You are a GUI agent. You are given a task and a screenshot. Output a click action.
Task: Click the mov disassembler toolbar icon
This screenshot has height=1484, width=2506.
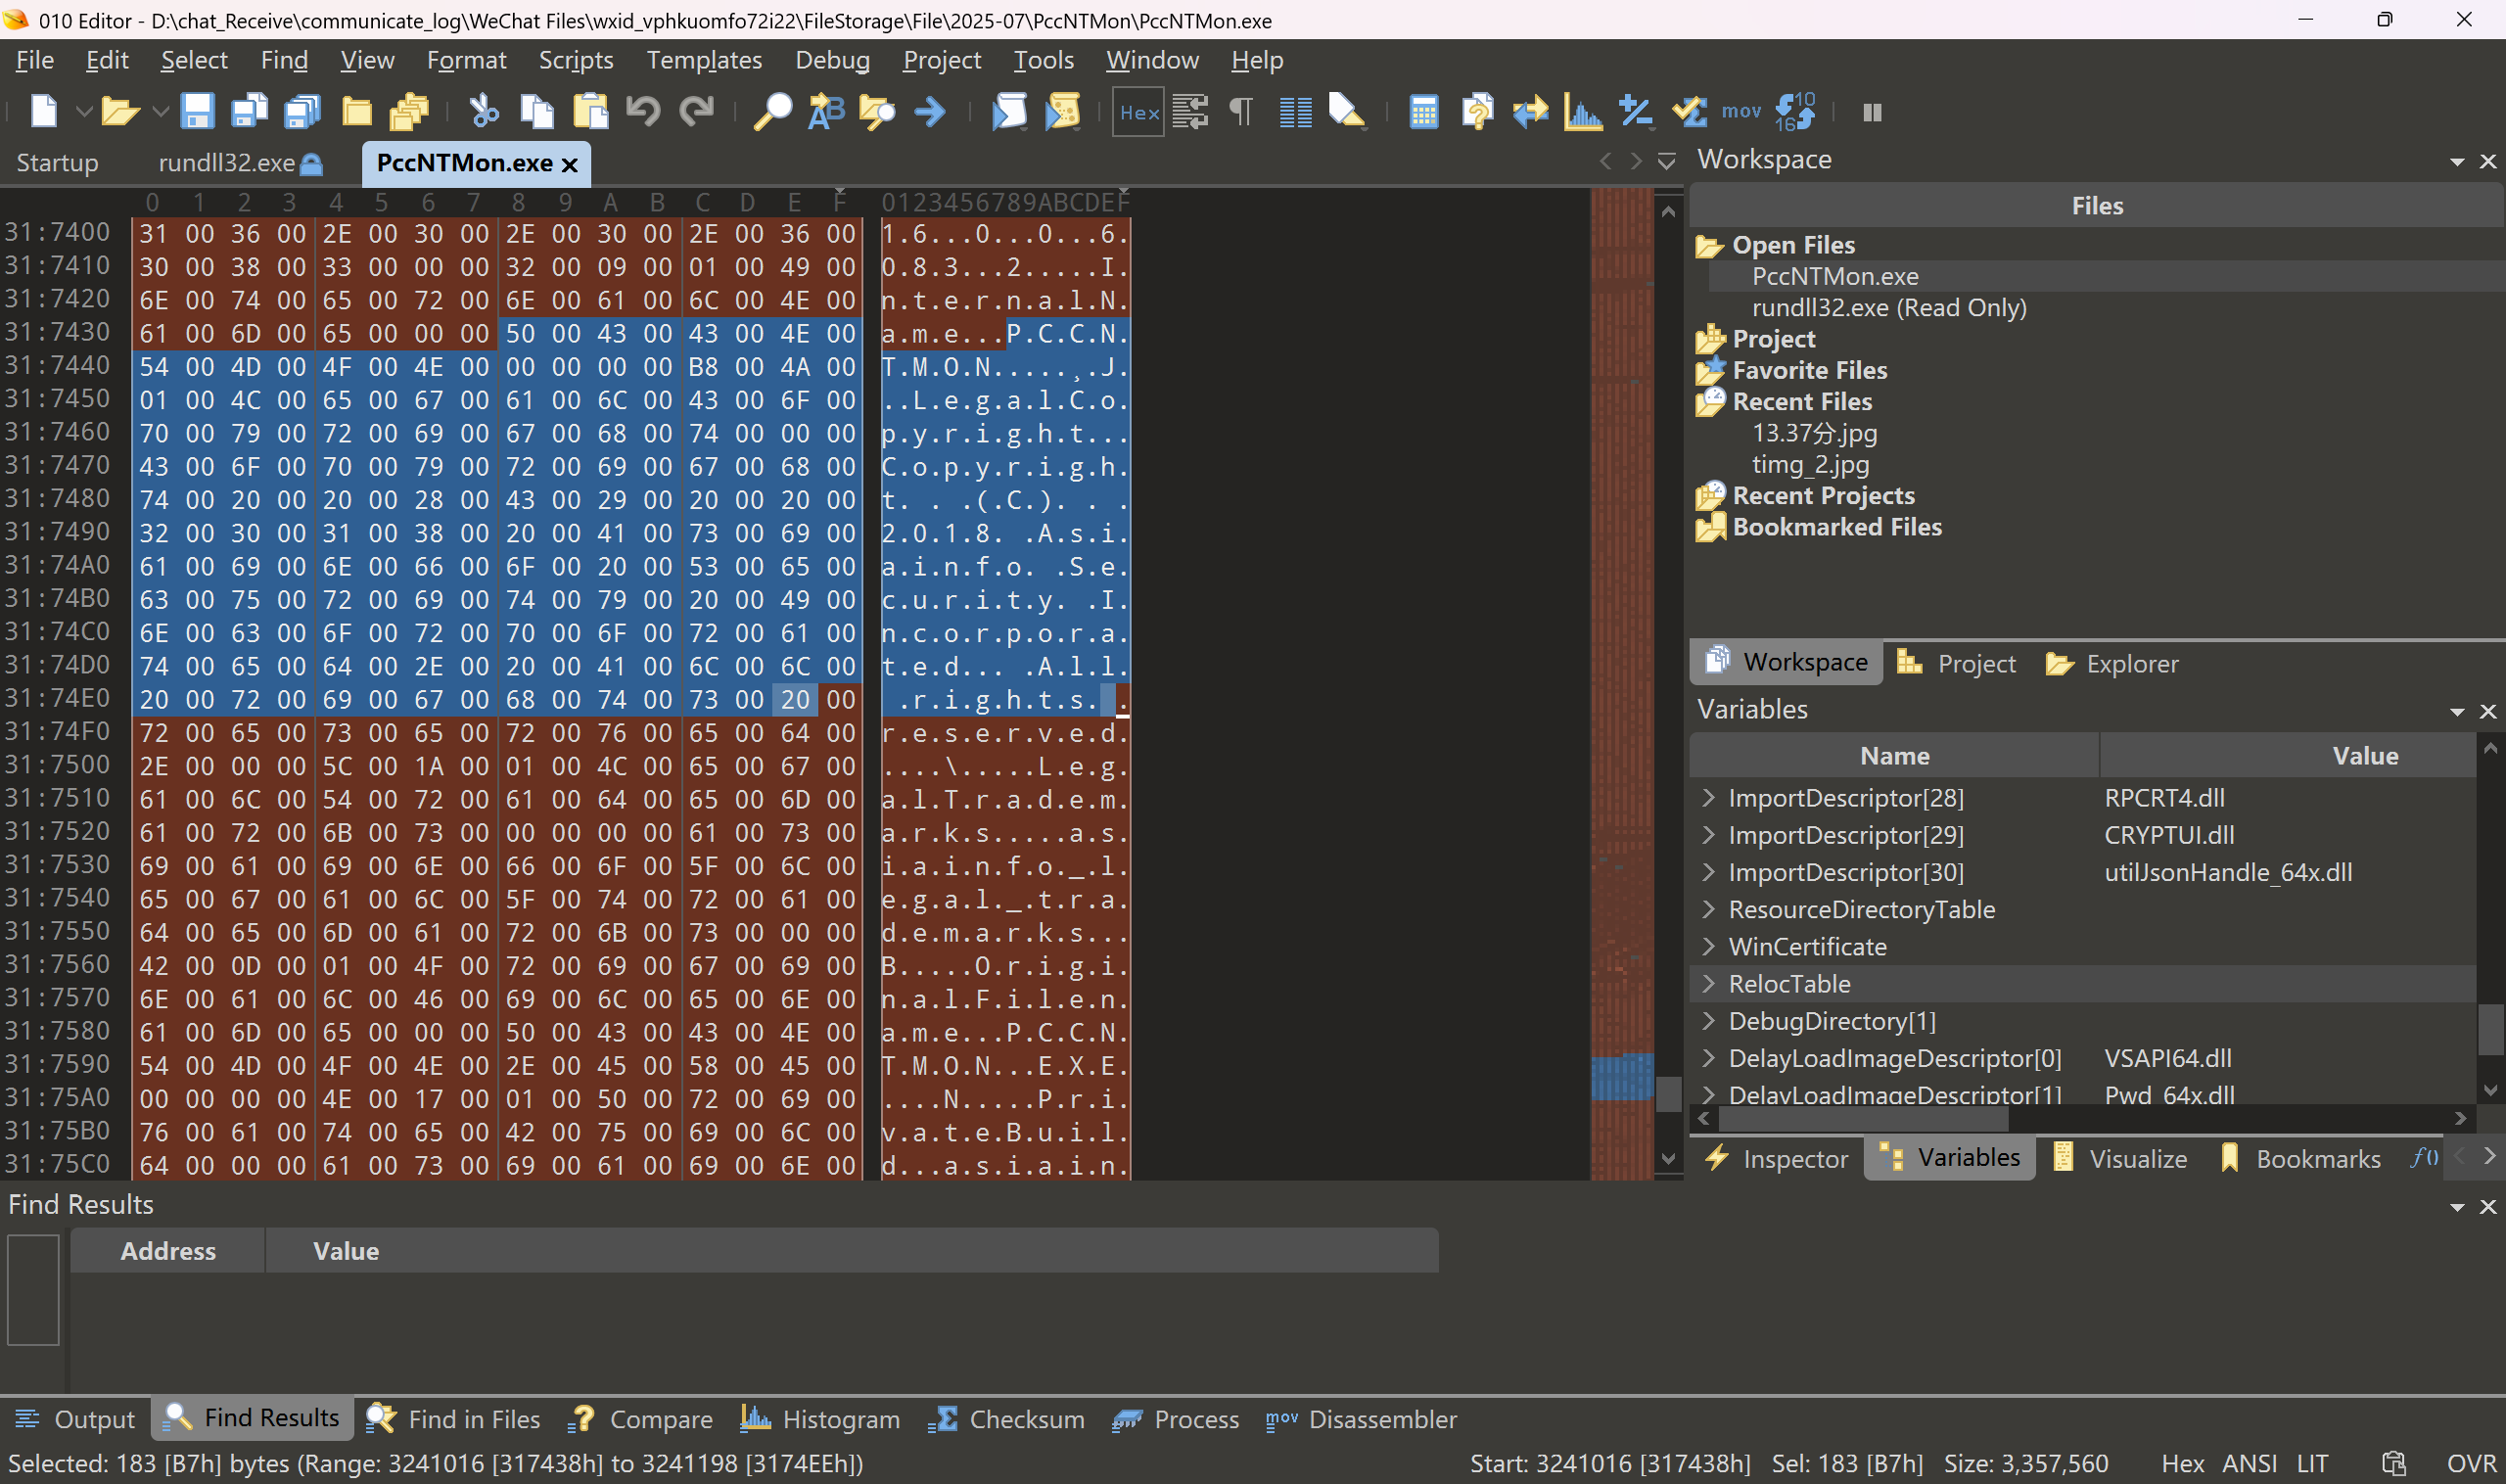(1741, 111)
